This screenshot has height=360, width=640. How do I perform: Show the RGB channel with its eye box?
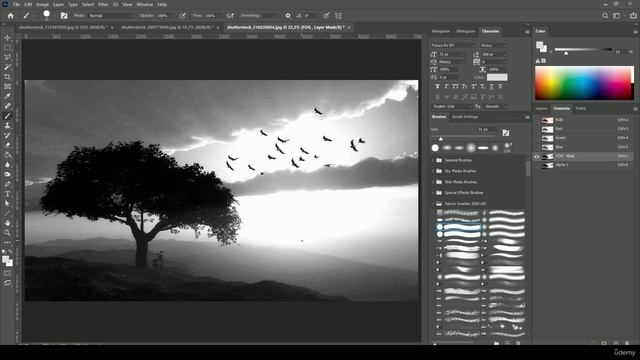(x=537, y=120)
